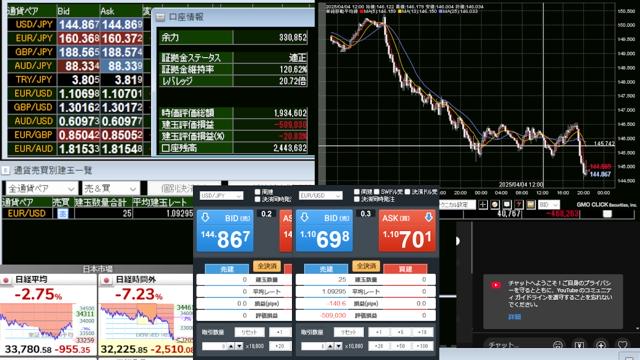Click the gold chart icon in chart toolbar
Viewport: 640px width, 360px height.
tap(531, 204)
